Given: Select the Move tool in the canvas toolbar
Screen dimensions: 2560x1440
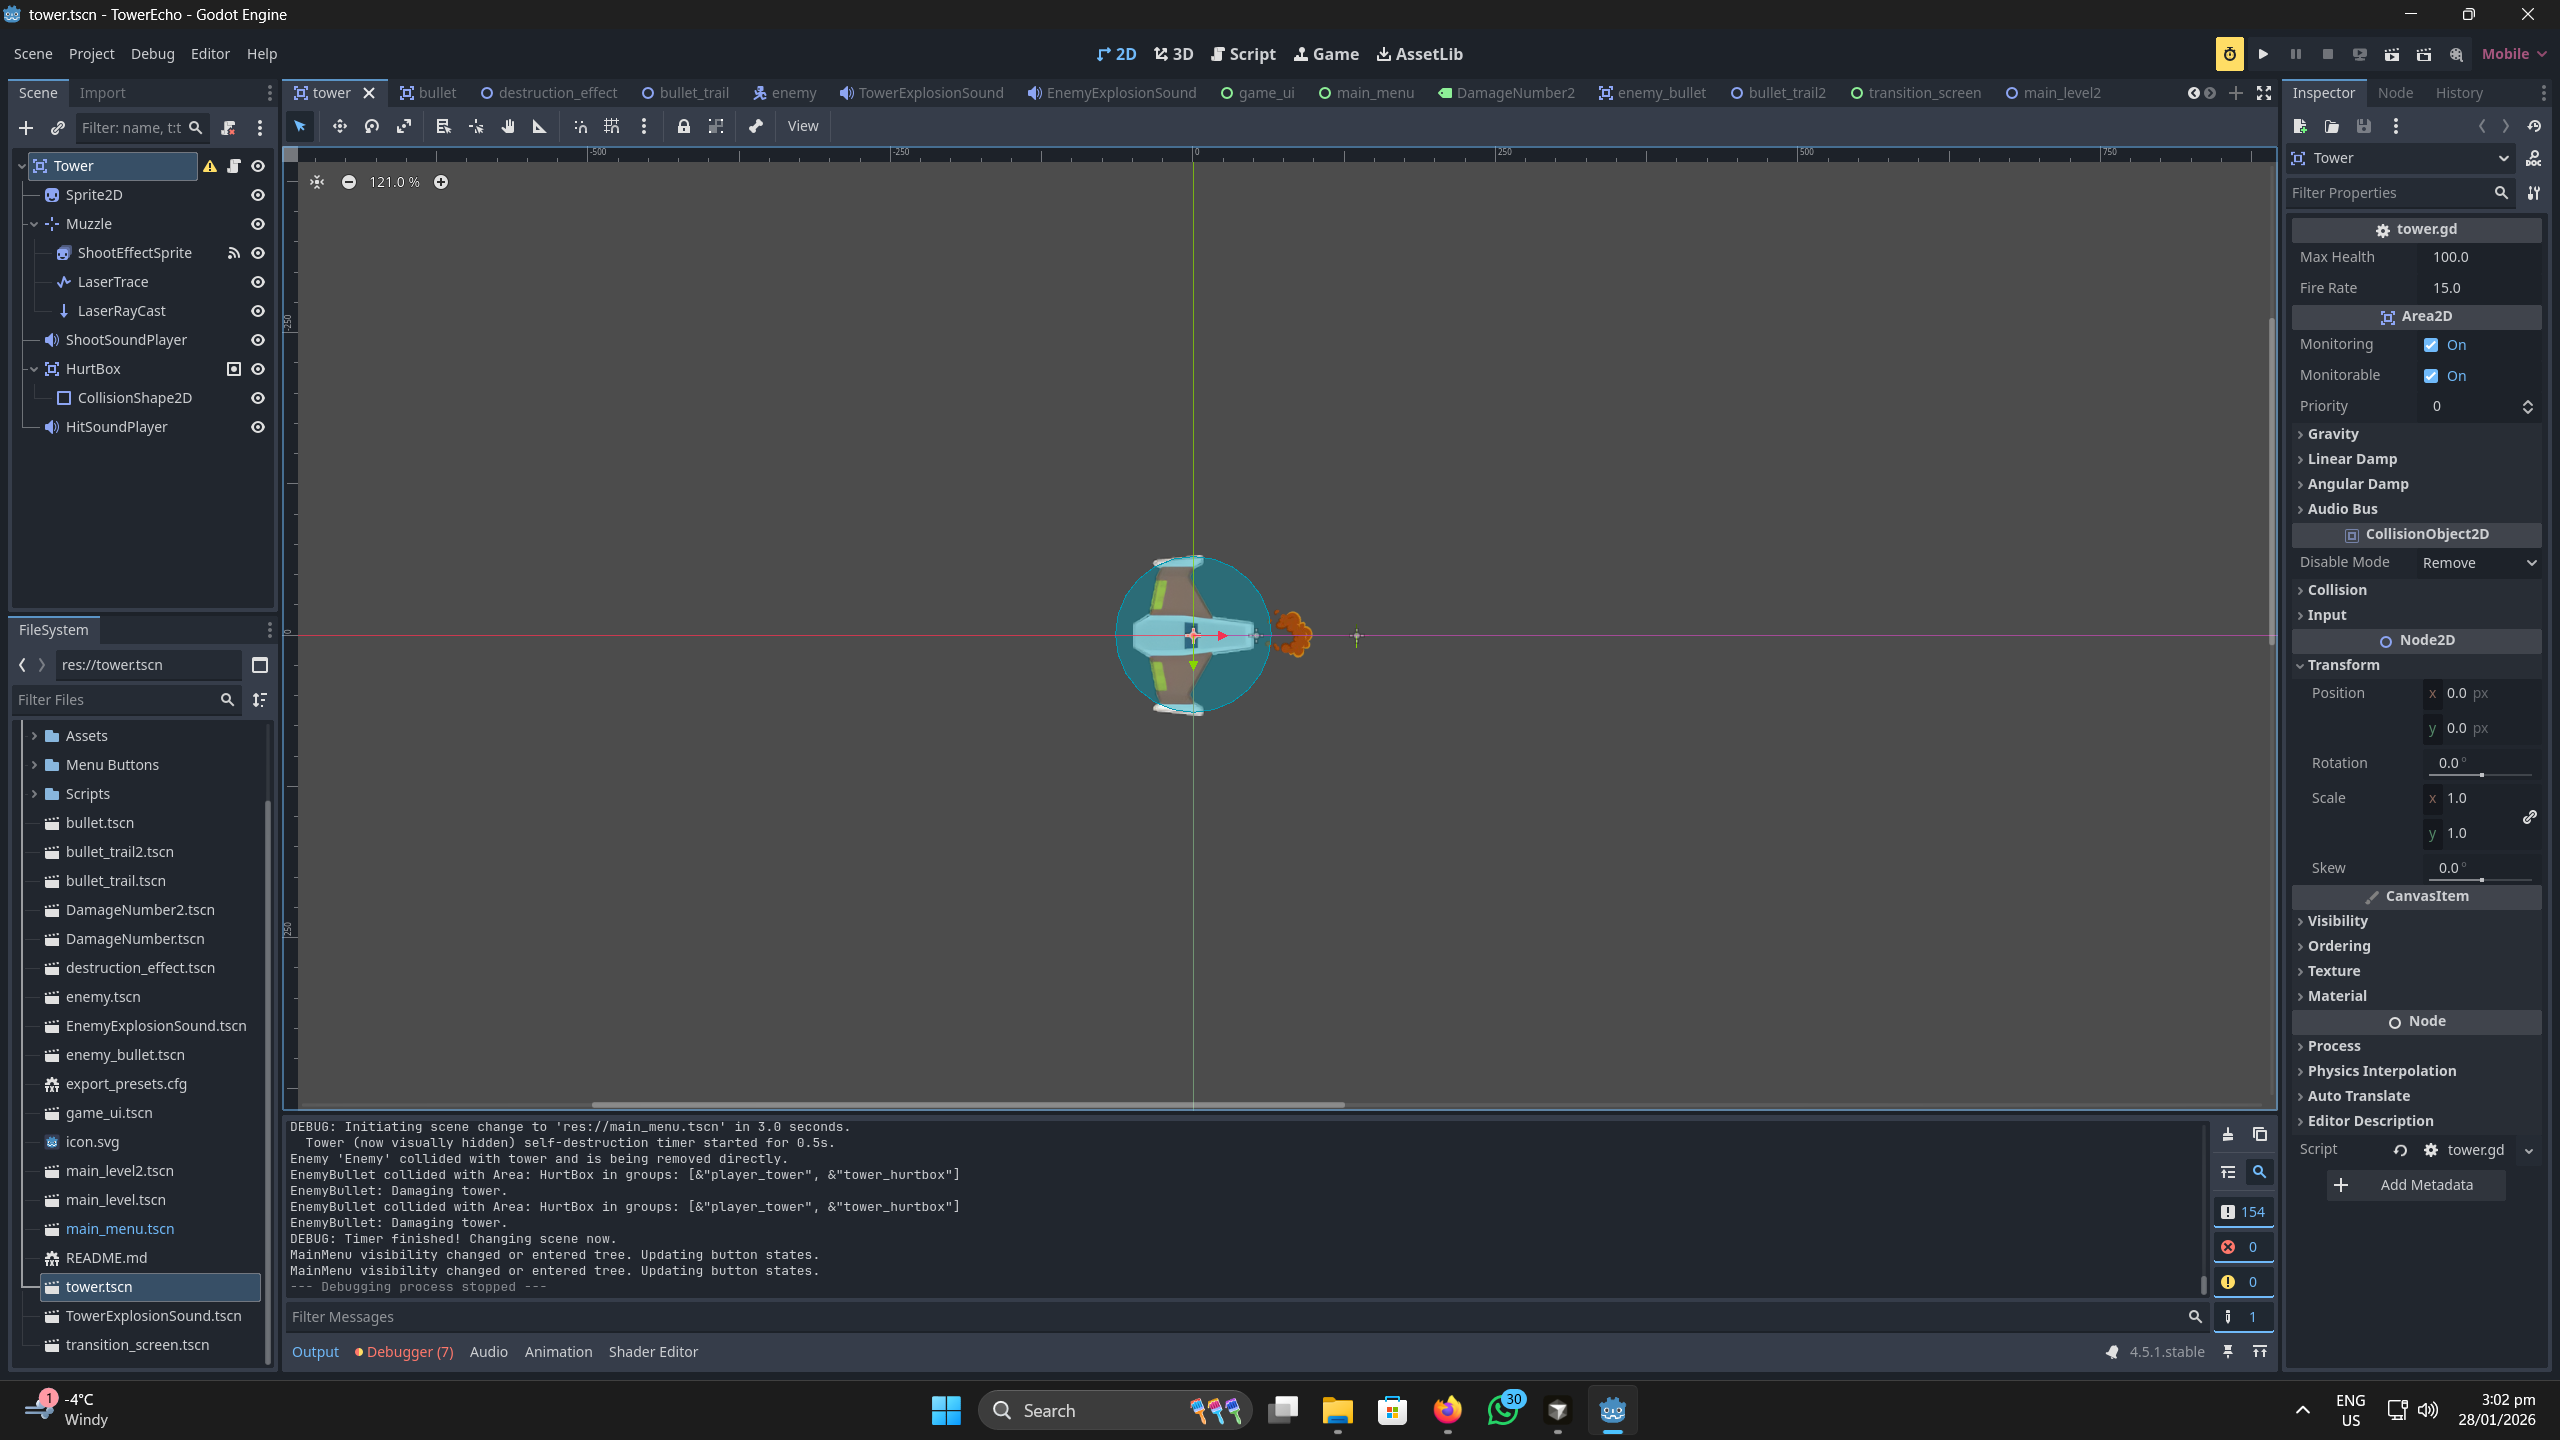Looking at the screenshot, I should click(x=340, y=126).
